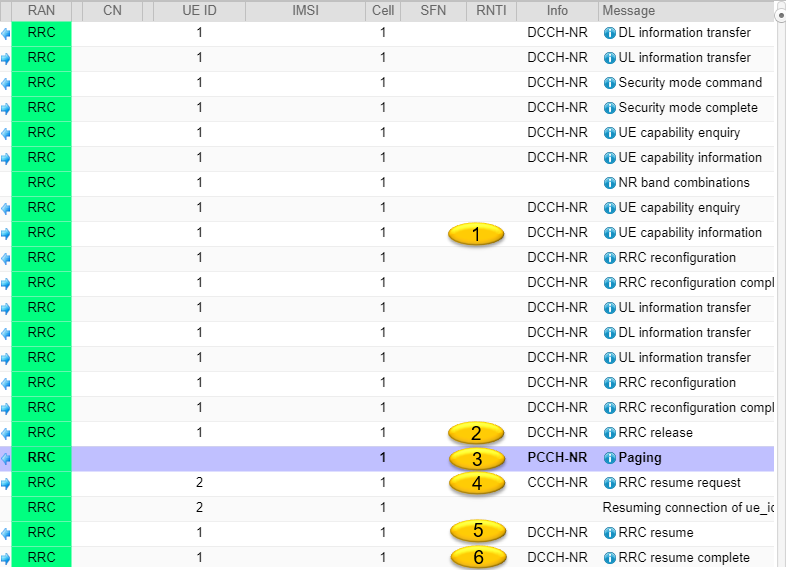Sort by the RAN column header
Screen dimensions: 786x570
pyautogui.click(x=42, y=11)
